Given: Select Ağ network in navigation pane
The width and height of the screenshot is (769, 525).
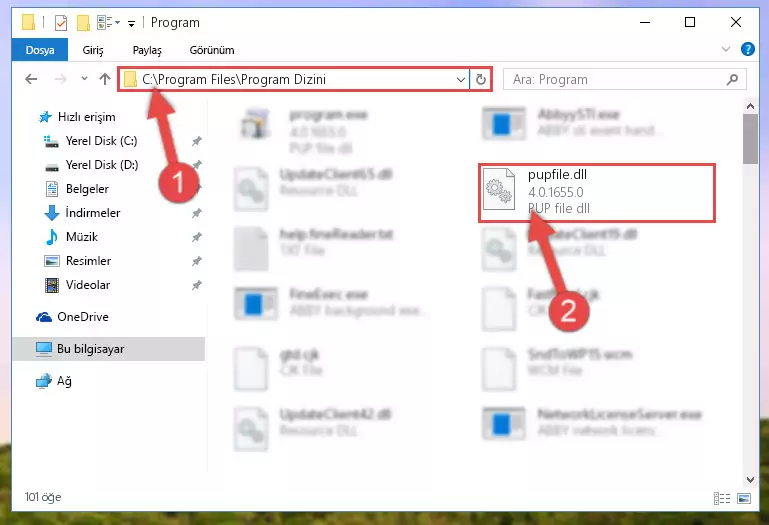Looking at the screenshot, I should (64, 381).
